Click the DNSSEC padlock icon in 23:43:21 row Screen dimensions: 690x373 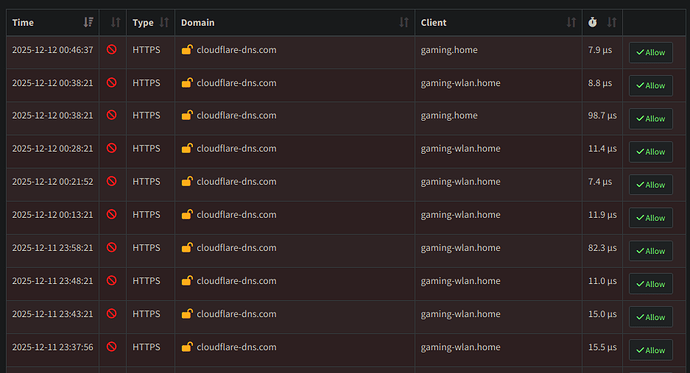(187, 313)
